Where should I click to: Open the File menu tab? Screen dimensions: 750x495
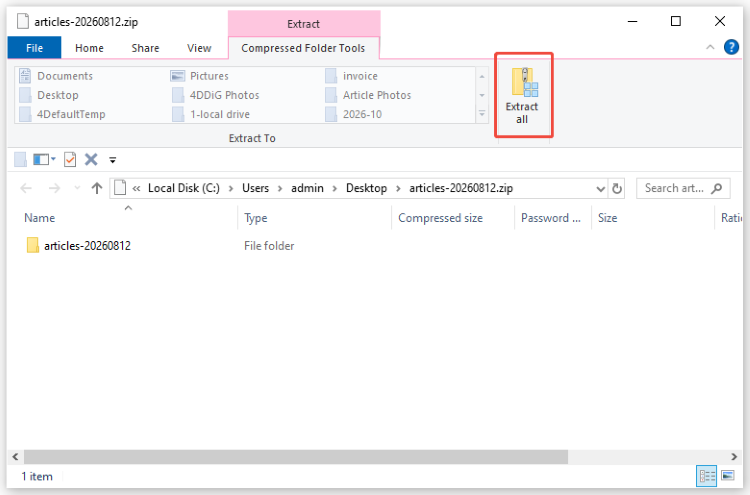tap(34, 48)
